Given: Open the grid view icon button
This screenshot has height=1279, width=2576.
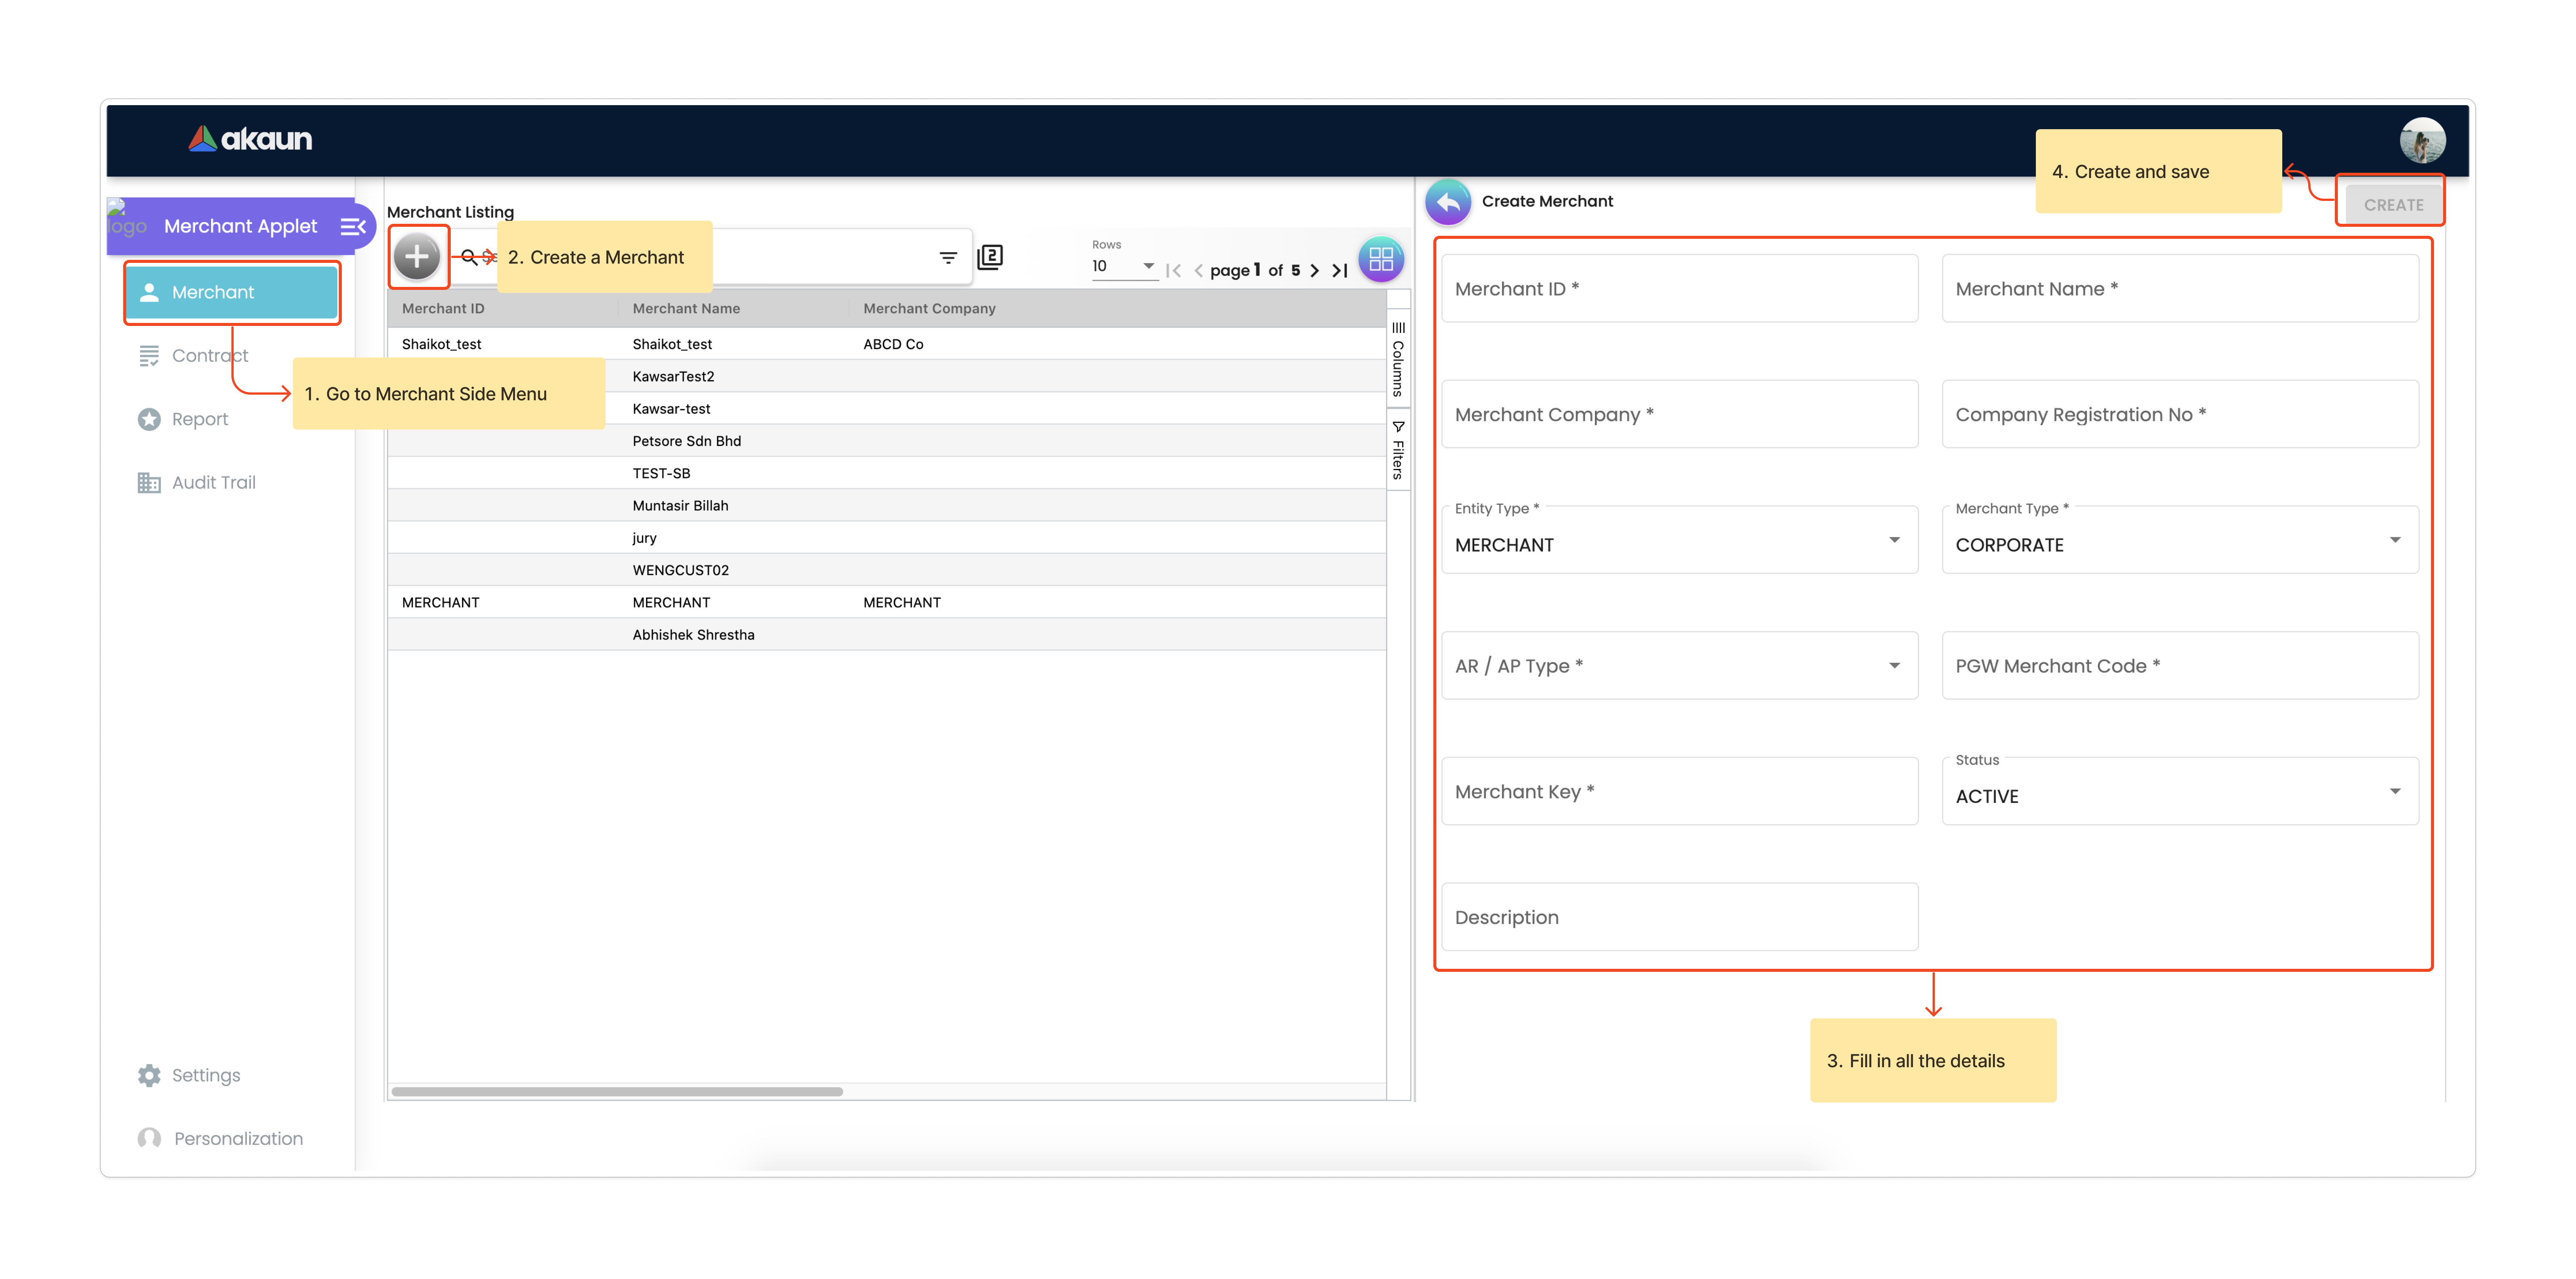Looking at the screenshot, I should (1381, 260).
